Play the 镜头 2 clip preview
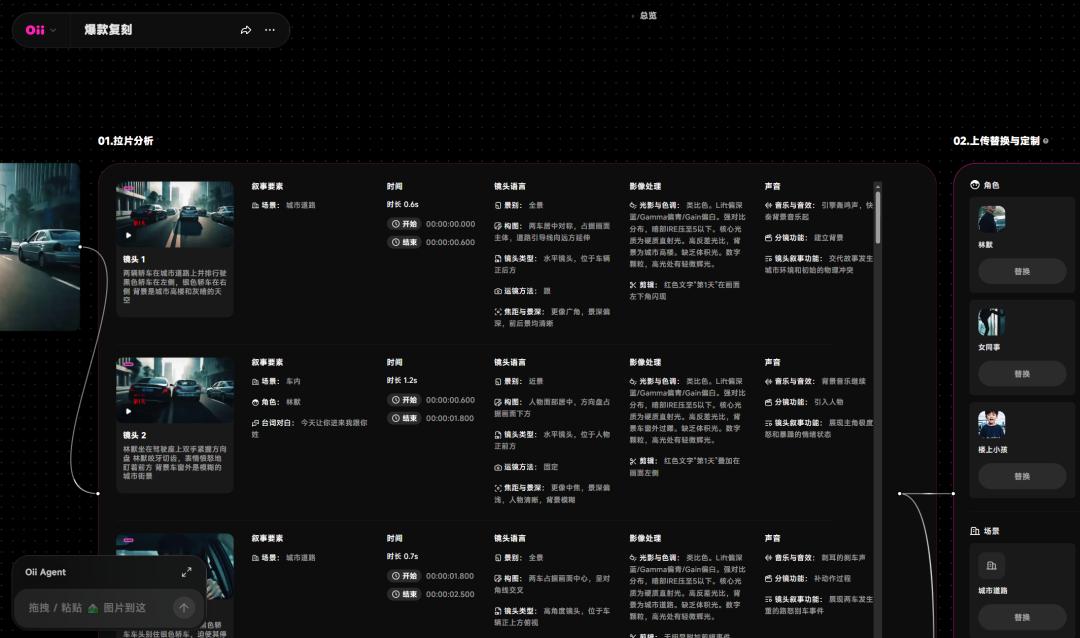Screen dimensions: 1080x638 click(x=128, y=411)
